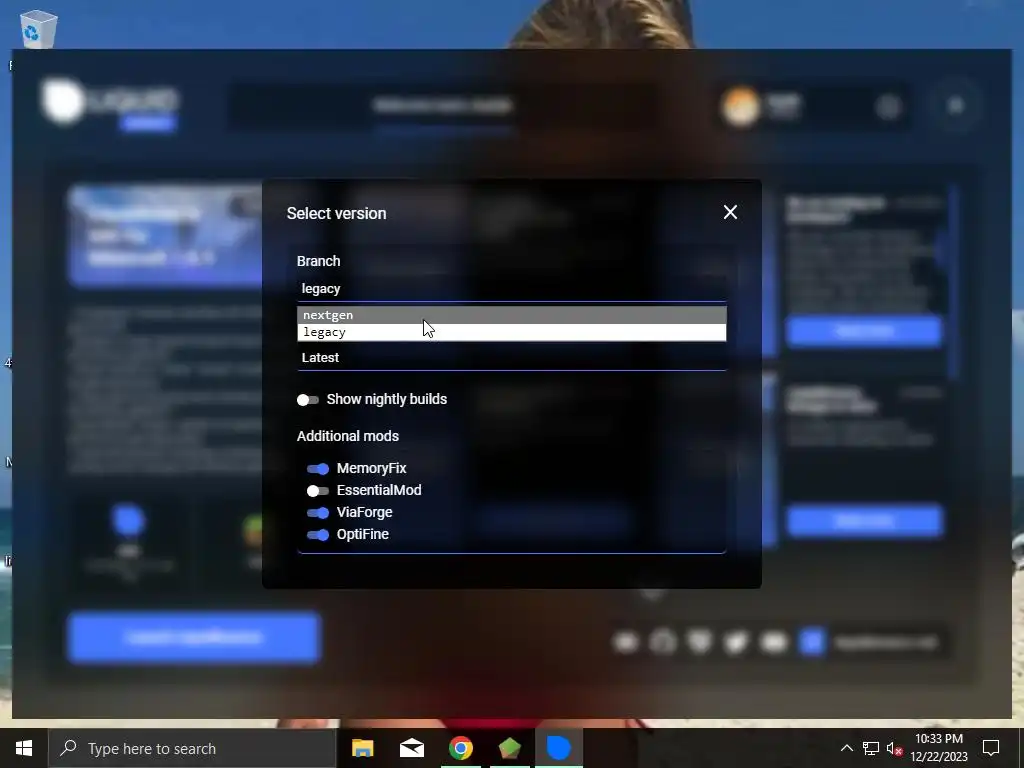Enable Show nightly builds switch

(x=308, y=400)
